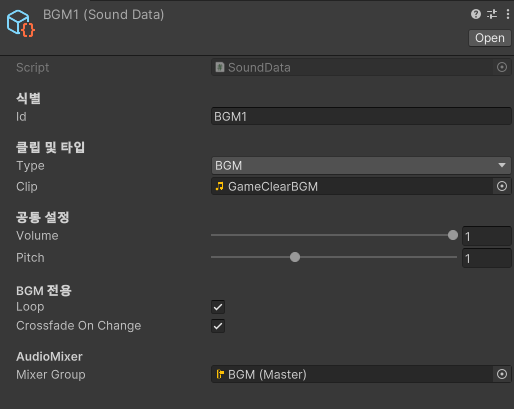The image size is (514, 409).
Task: Click the Id text field containing BGM1
Action: 361,116
